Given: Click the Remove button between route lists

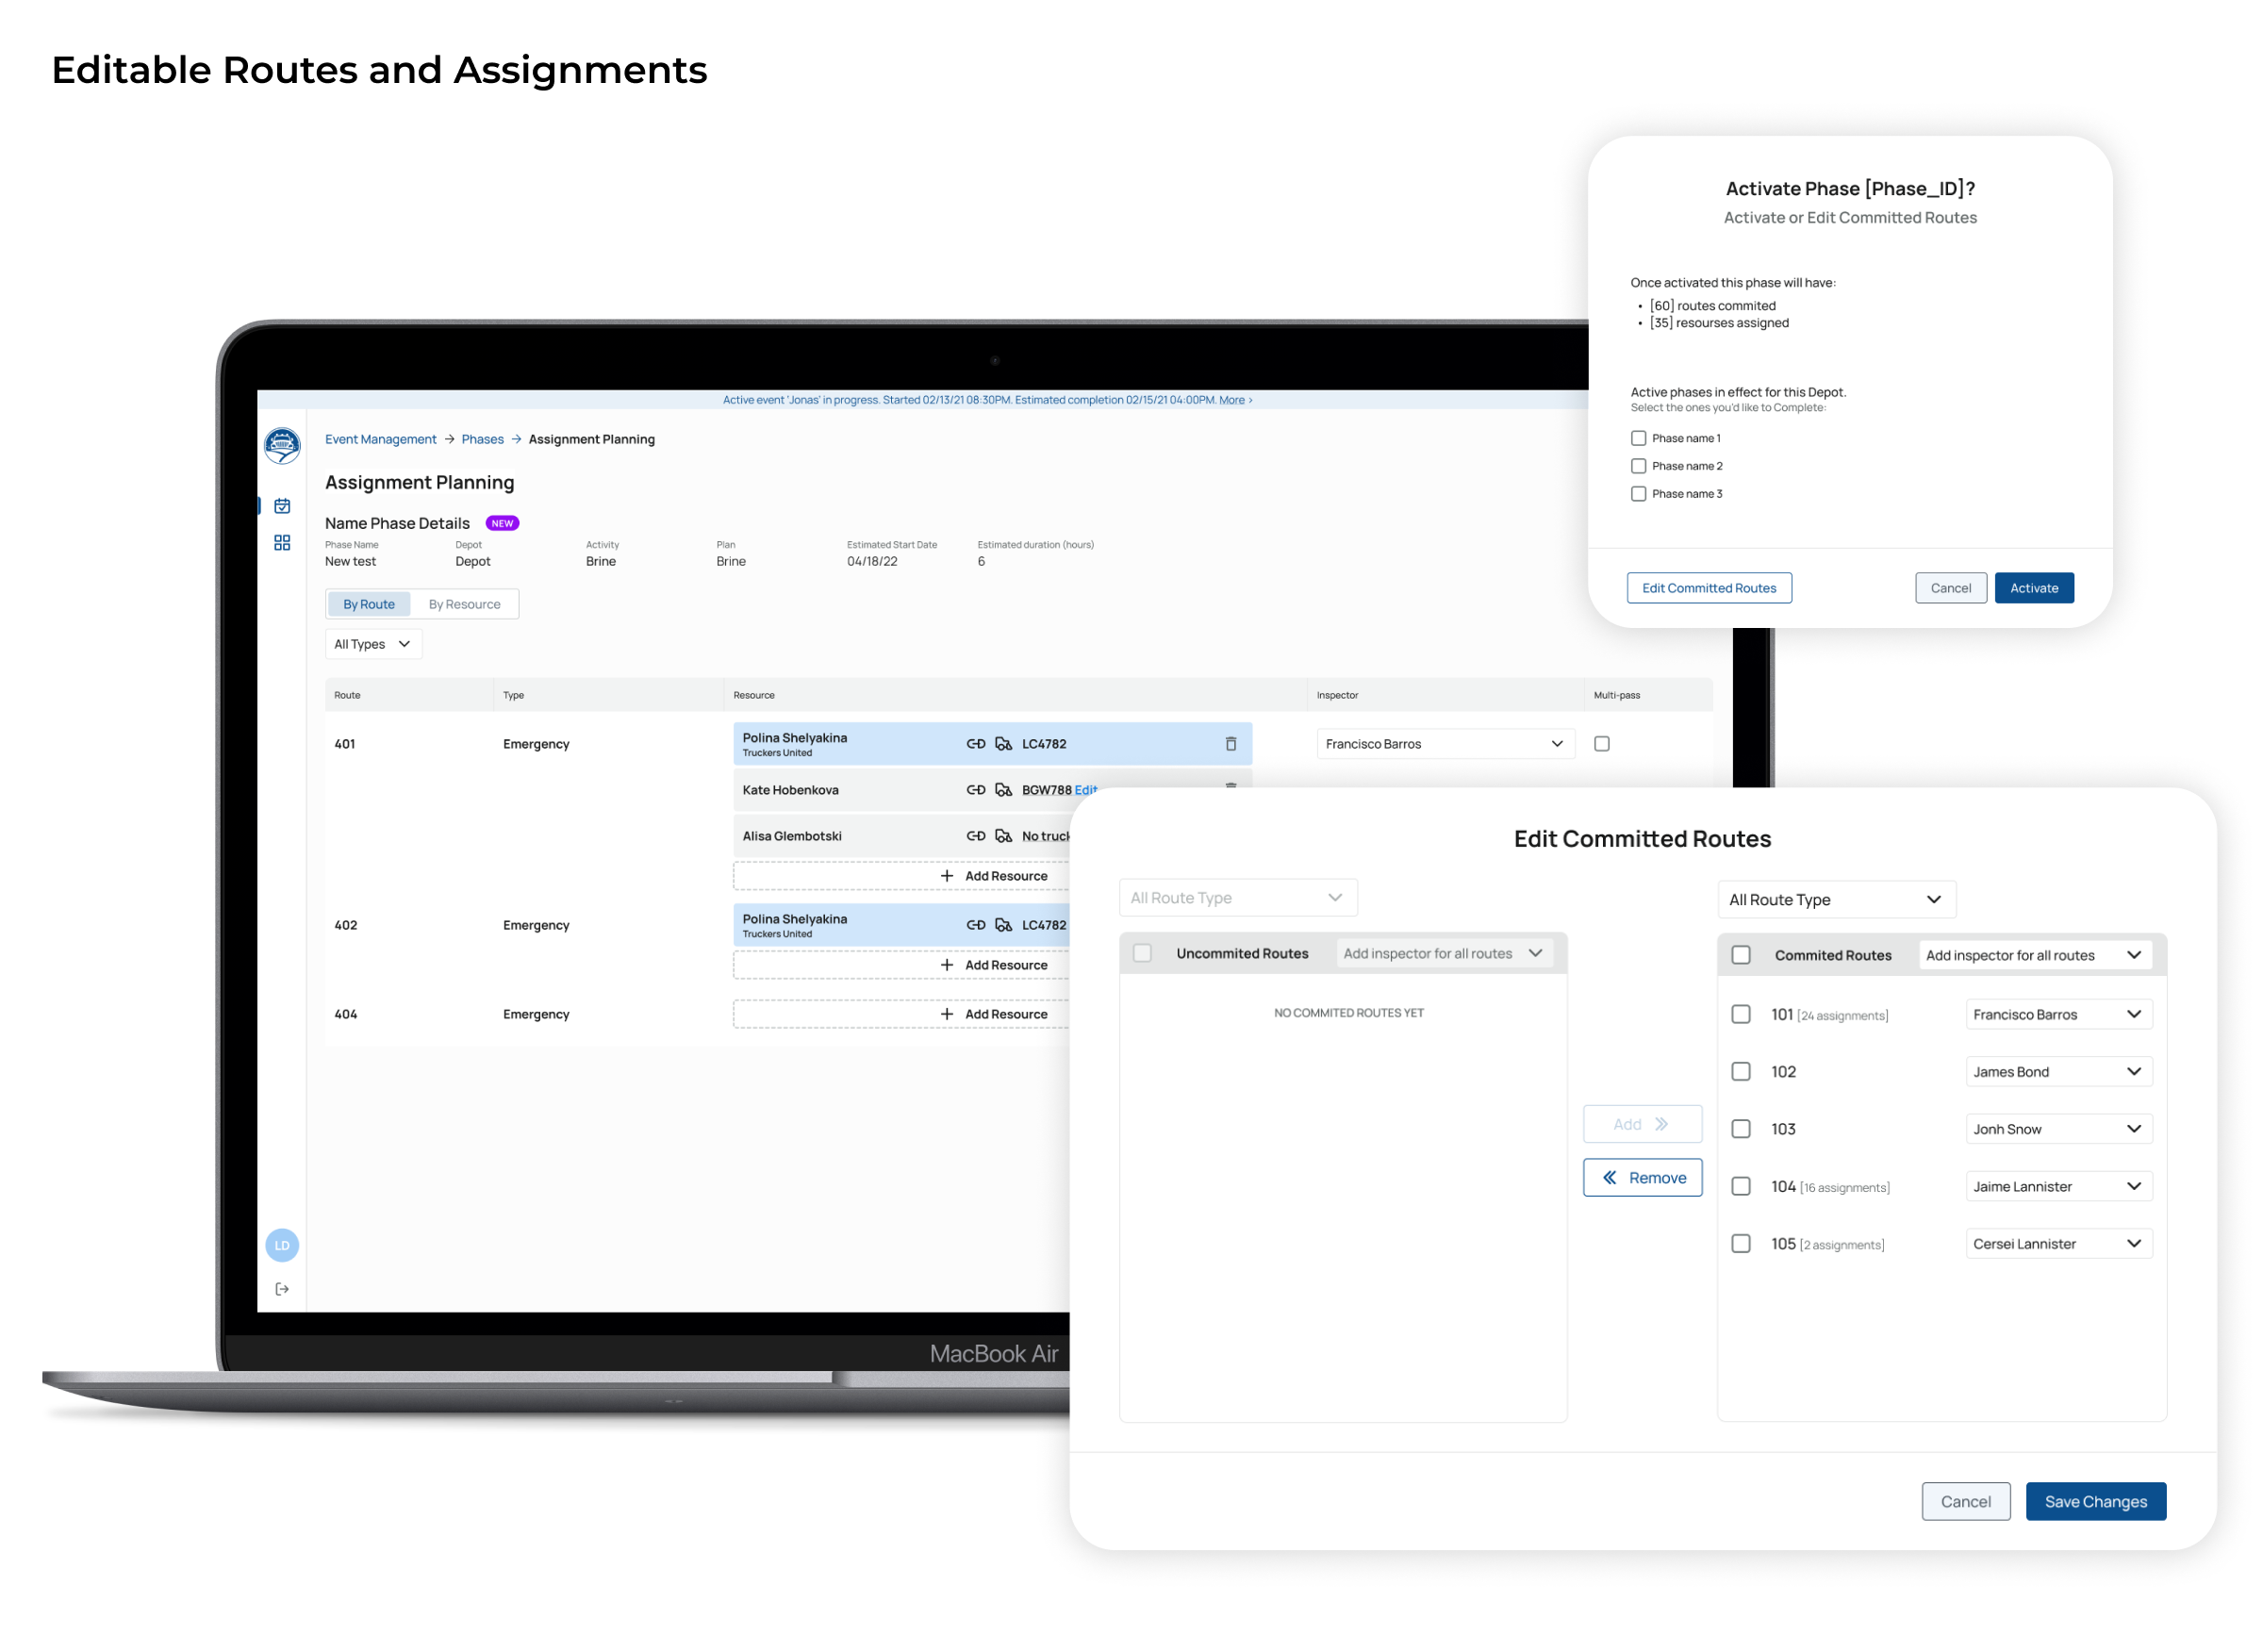Looking at the screenshot, I should click(1642, 1177).
